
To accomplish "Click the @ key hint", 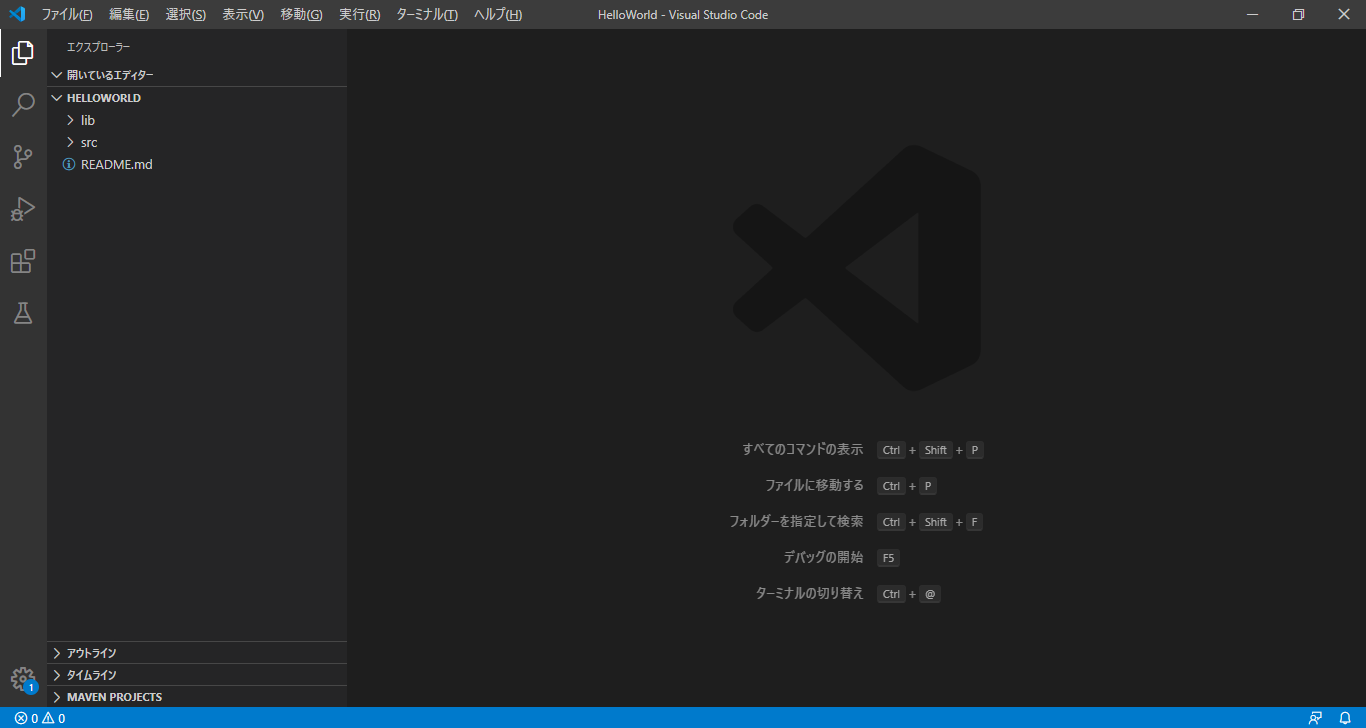I will pyautogui.click(x=930, y=594).
